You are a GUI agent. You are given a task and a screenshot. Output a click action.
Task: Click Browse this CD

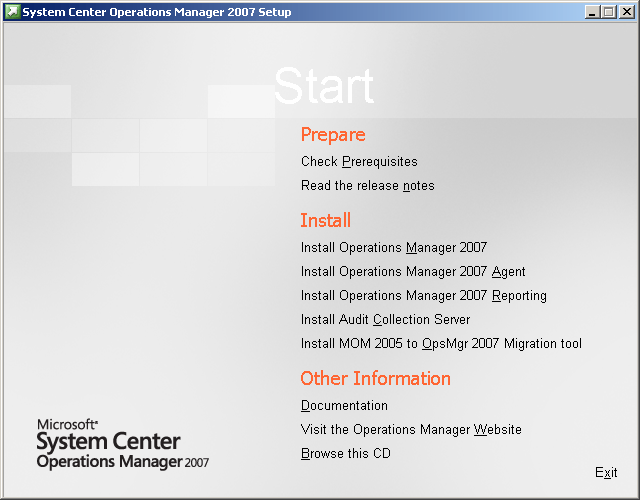(346, 453)
